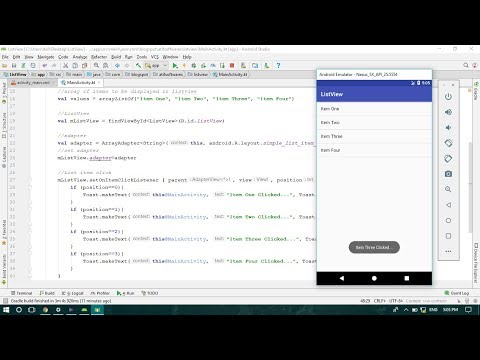Click the Copy icon in toolbar
480x360 pixels.
[x=75, y=66]
